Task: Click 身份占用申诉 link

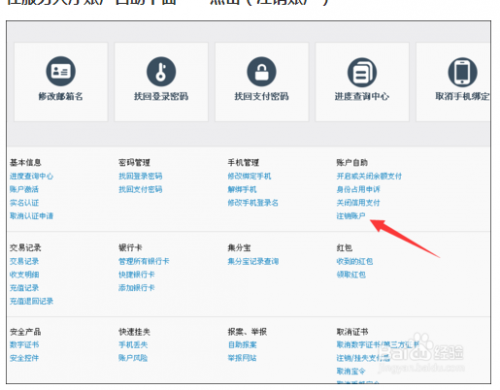Action: pyautogui.click(x=358, y=189)
